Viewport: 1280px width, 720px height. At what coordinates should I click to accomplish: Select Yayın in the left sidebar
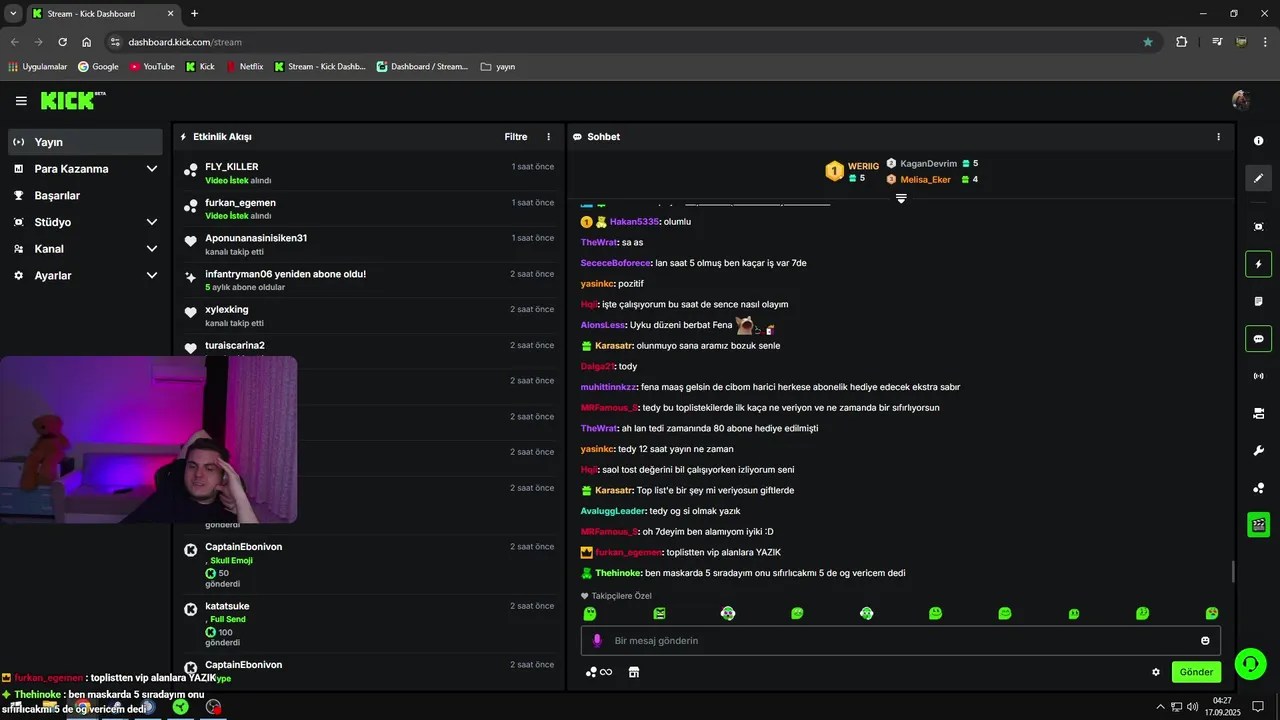tap(86, 142)
